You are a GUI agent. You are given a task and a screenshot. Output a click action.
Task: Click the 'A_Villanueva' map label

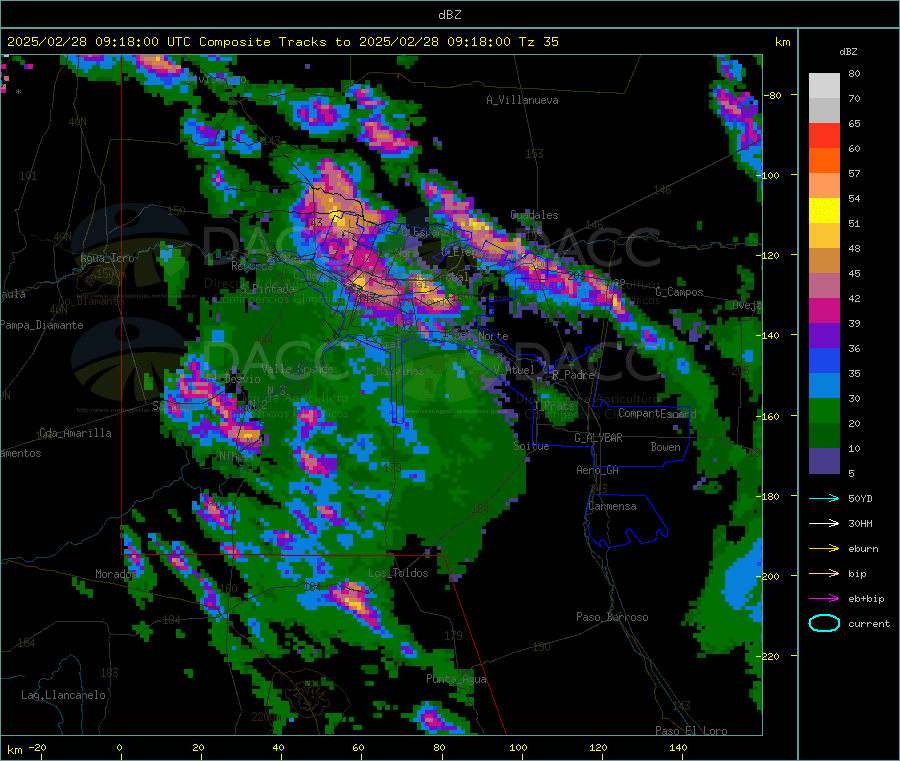(522, 100)
